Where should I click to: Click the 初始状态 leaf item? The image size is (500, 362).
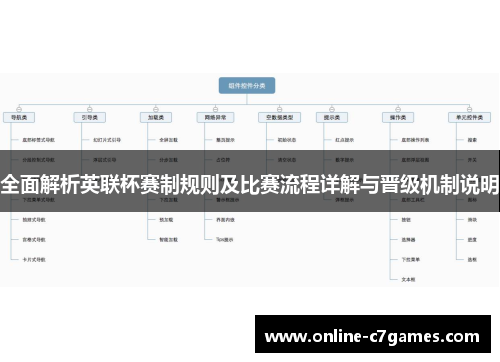coord(287,140)
